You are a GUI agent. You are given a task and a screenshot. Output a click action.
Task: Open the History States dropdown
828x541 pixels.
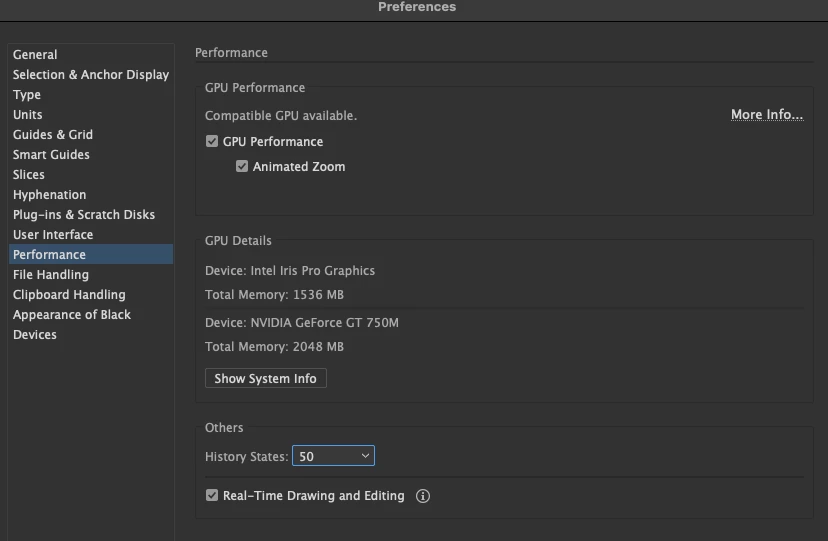333,456
